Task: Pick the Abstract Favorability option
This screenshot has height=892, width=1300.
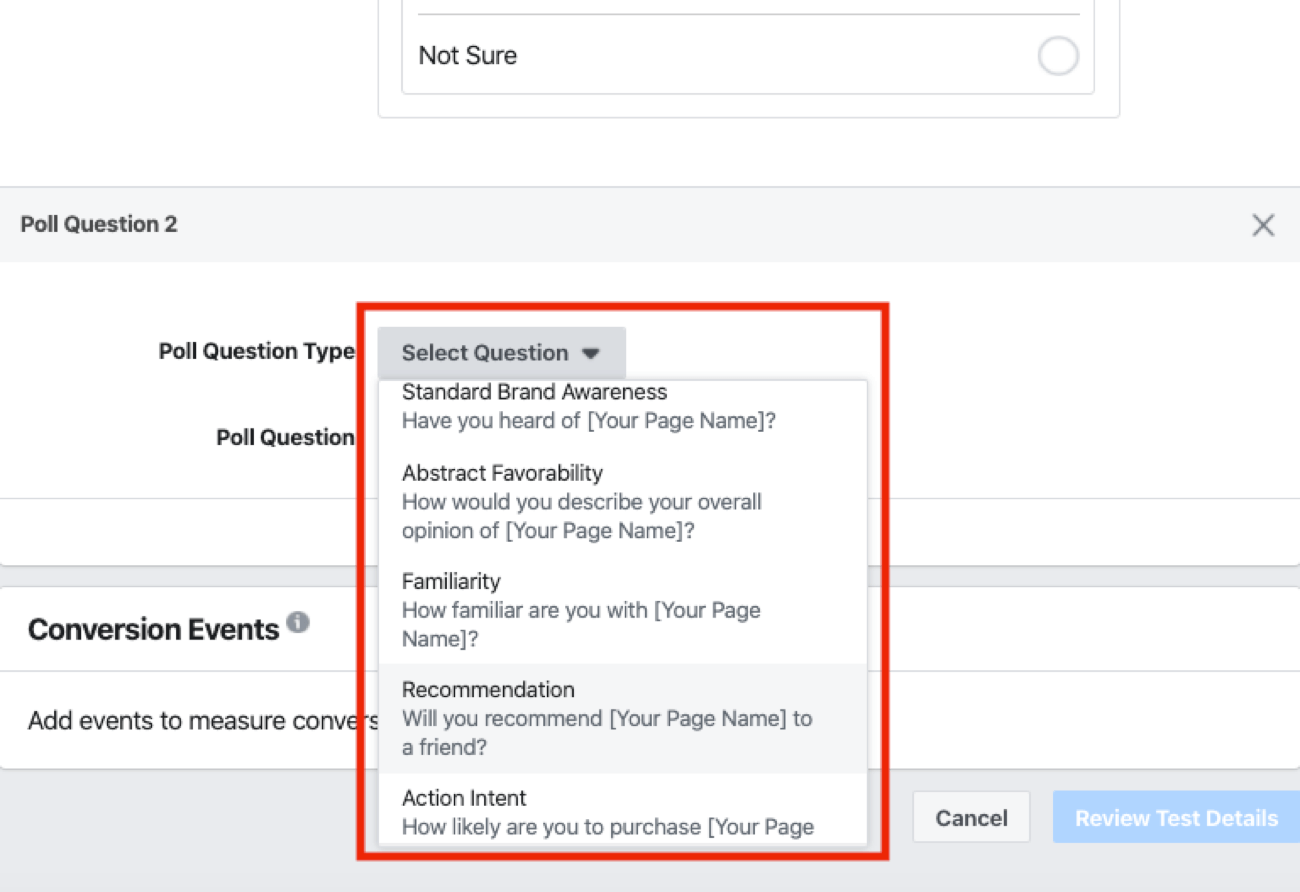Action: click(502, 473)
